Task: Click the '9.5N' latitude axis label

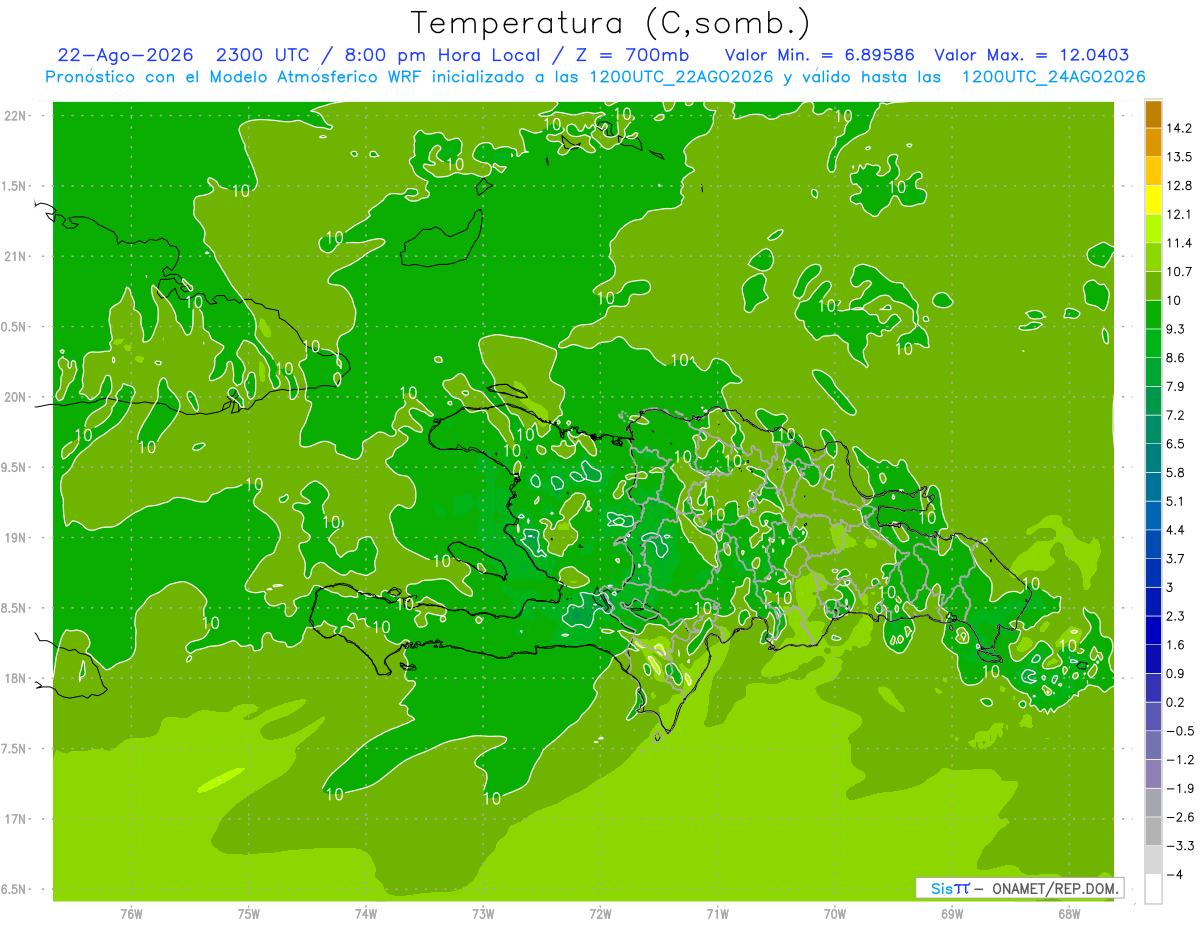Action: click(x=14, y=468)
